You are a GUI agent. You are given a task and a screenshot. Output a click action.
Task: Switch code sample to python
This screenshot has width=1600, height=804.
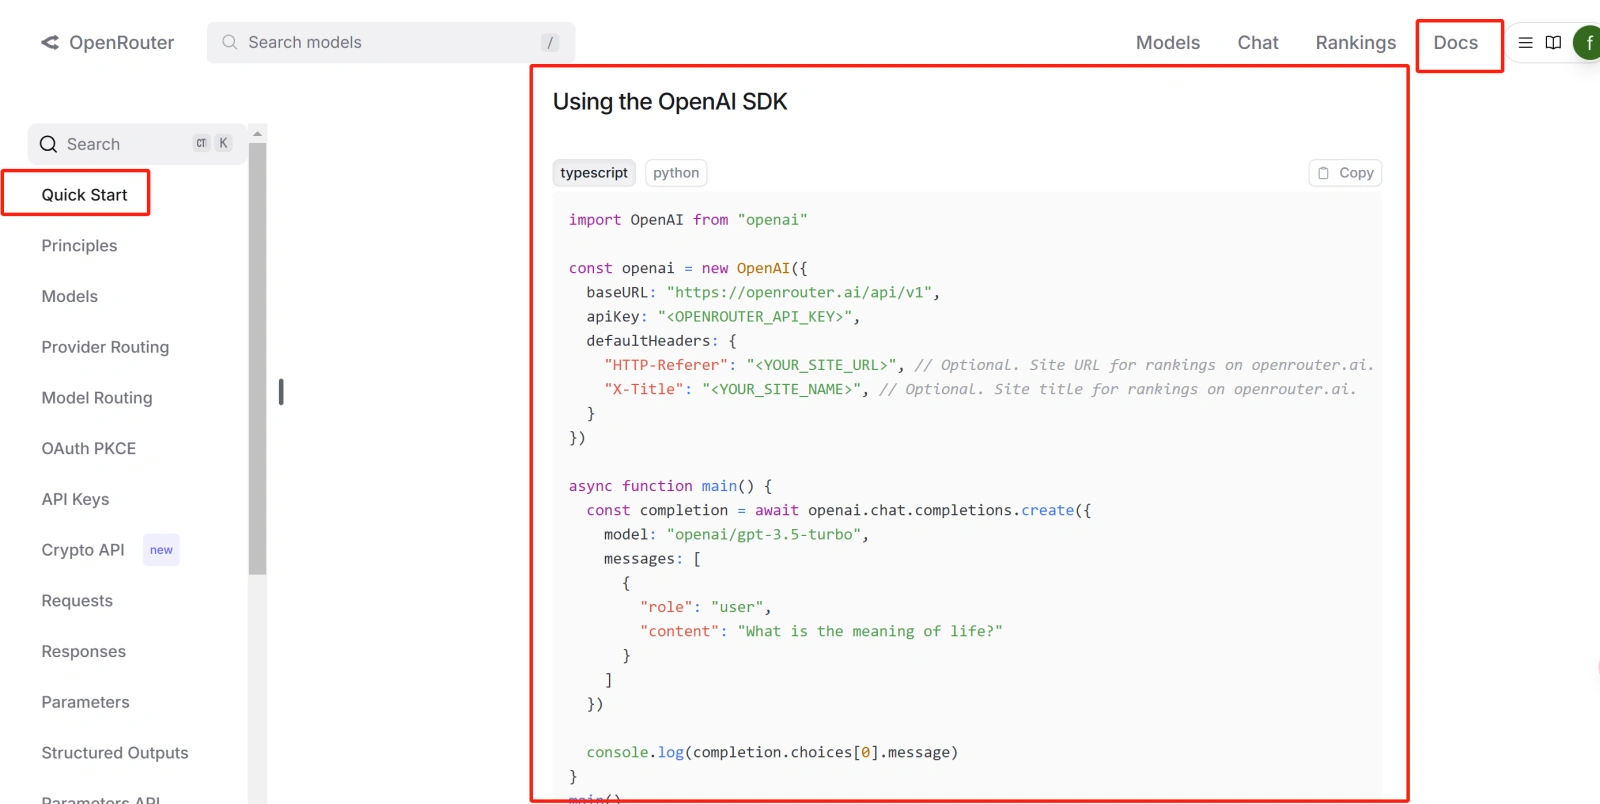[x=676, y=173]
